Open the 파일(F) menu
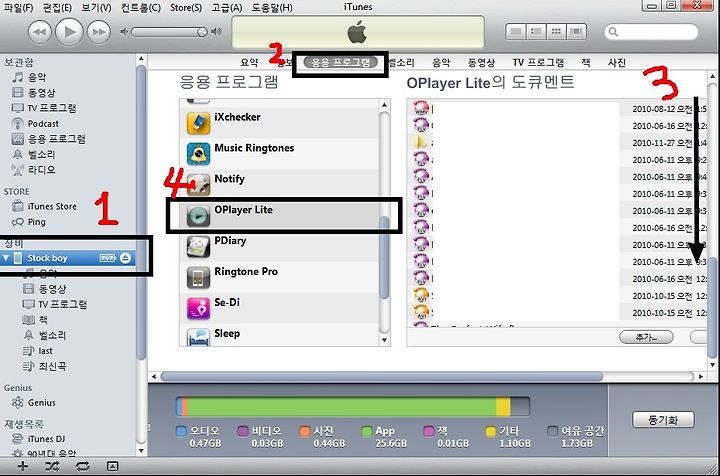Image resolution: width=720 pixels, height=476 pixels. (18, 7)
